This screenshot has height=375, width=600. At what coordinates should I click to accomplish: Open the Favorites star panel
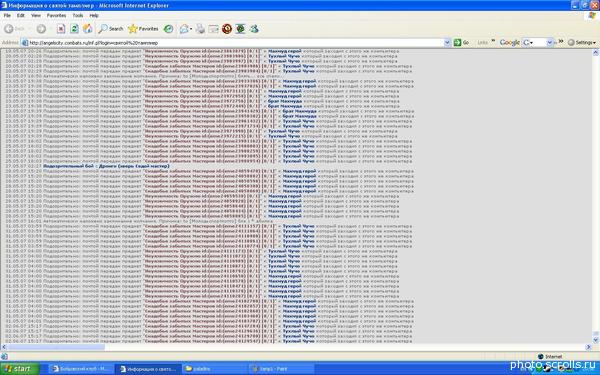coord(143,29)
